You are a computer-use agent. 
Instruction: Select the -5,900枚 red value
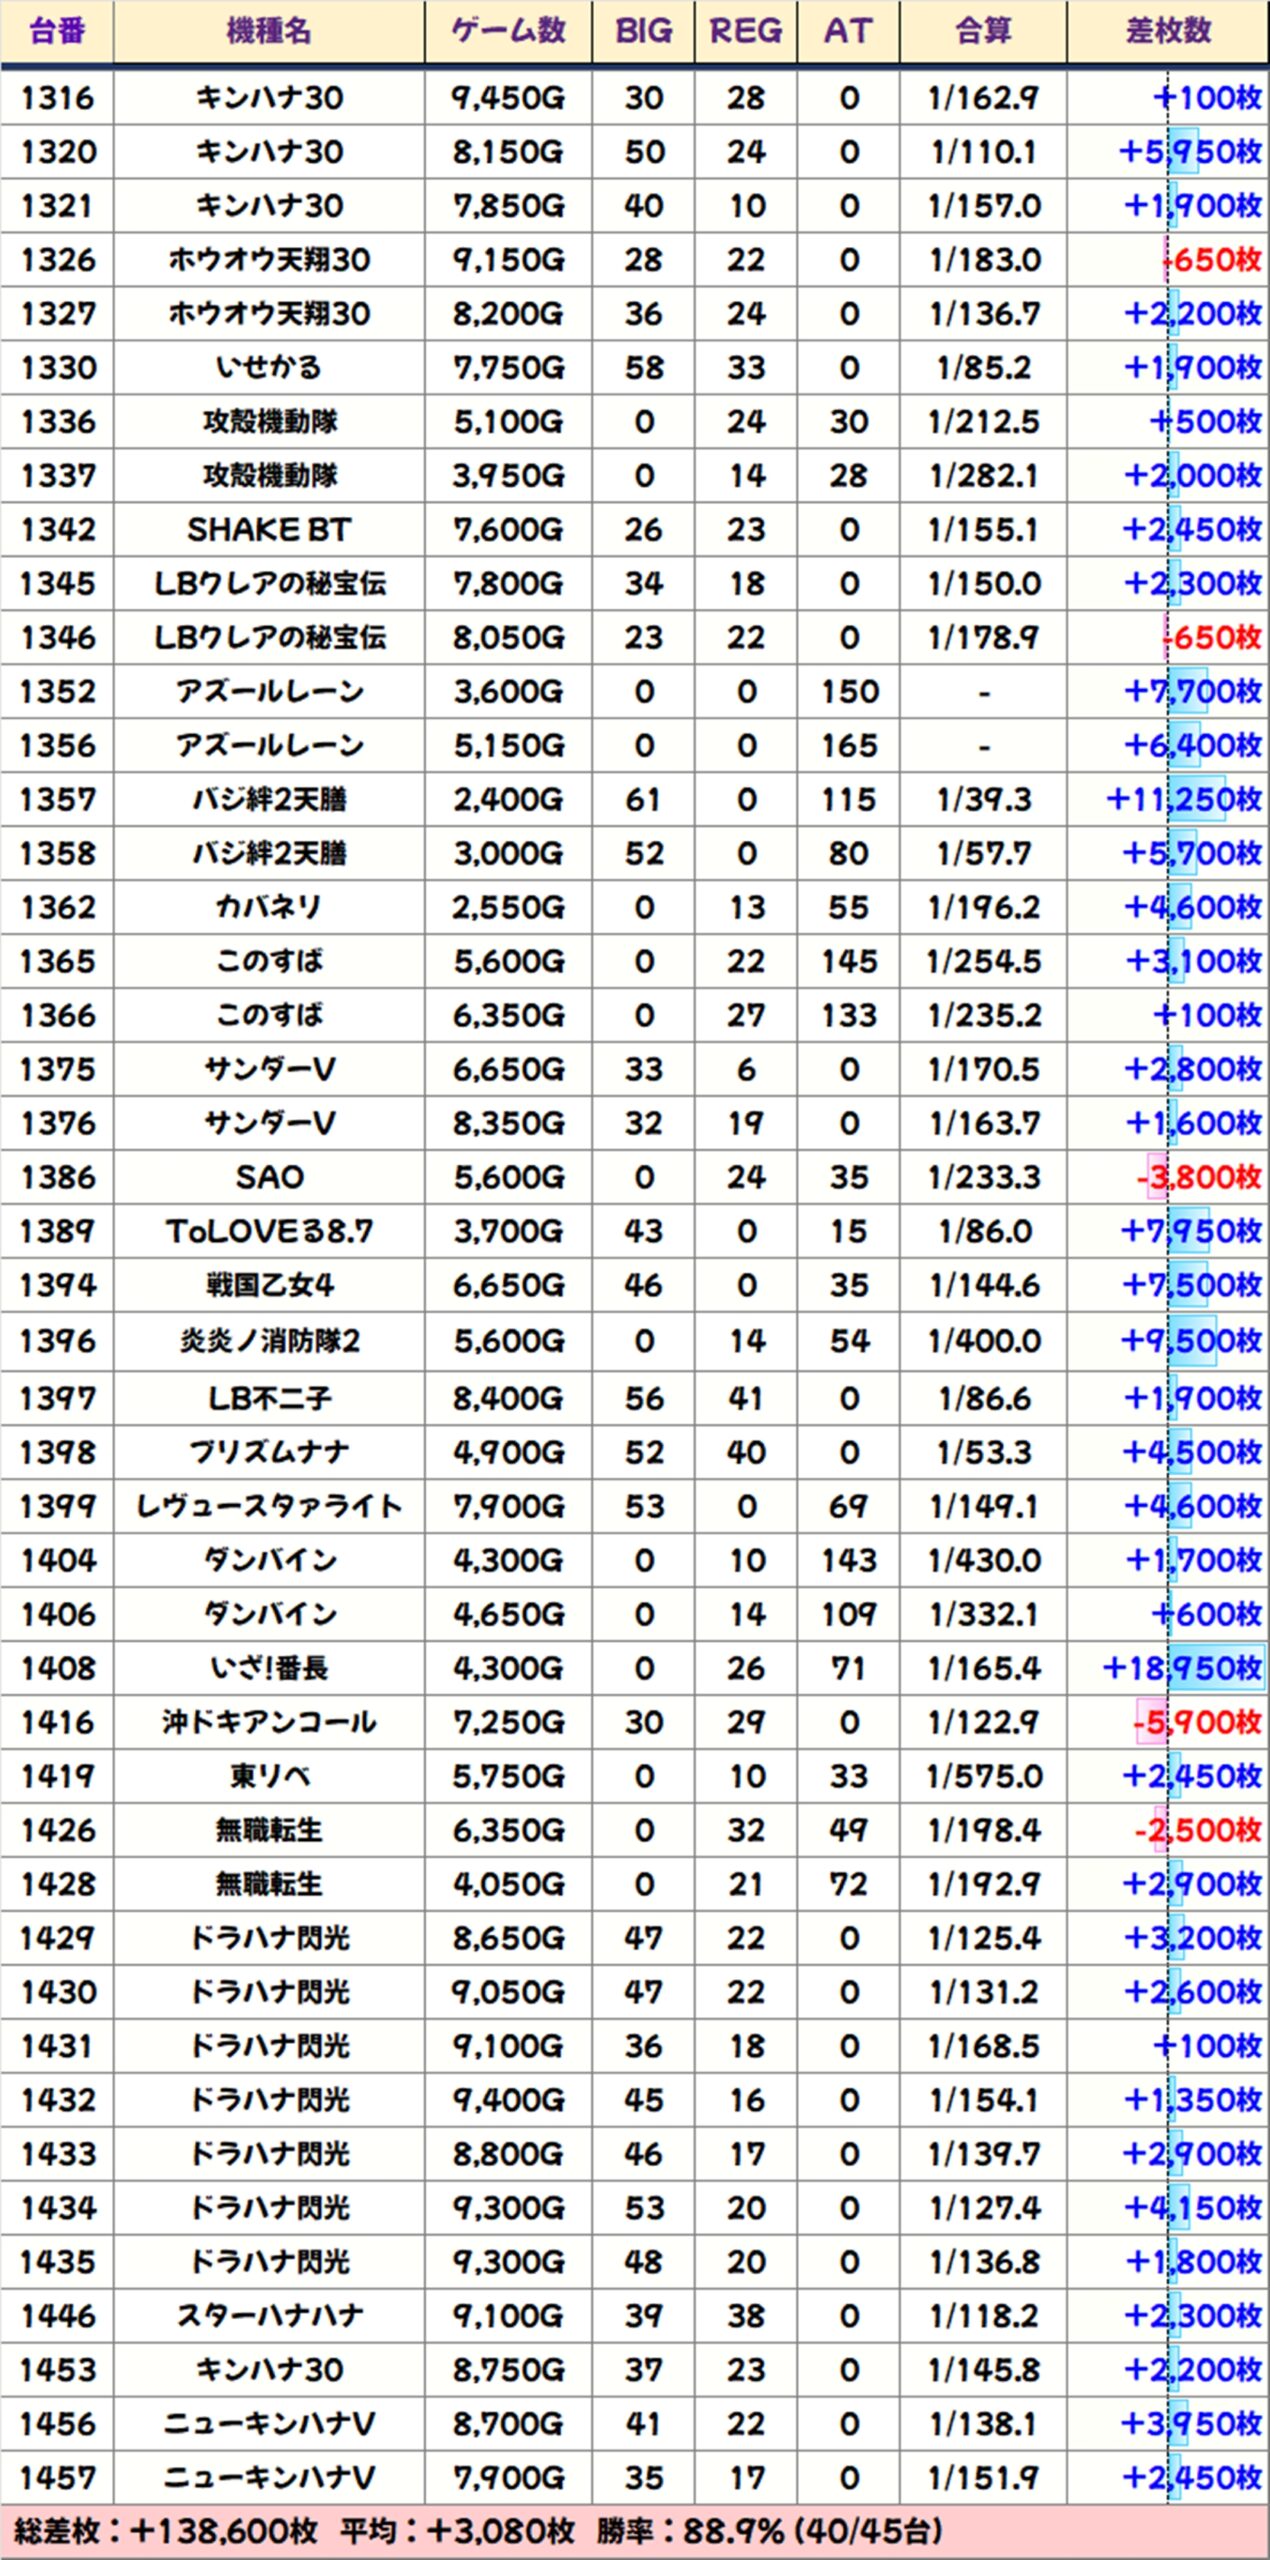1196,1722
